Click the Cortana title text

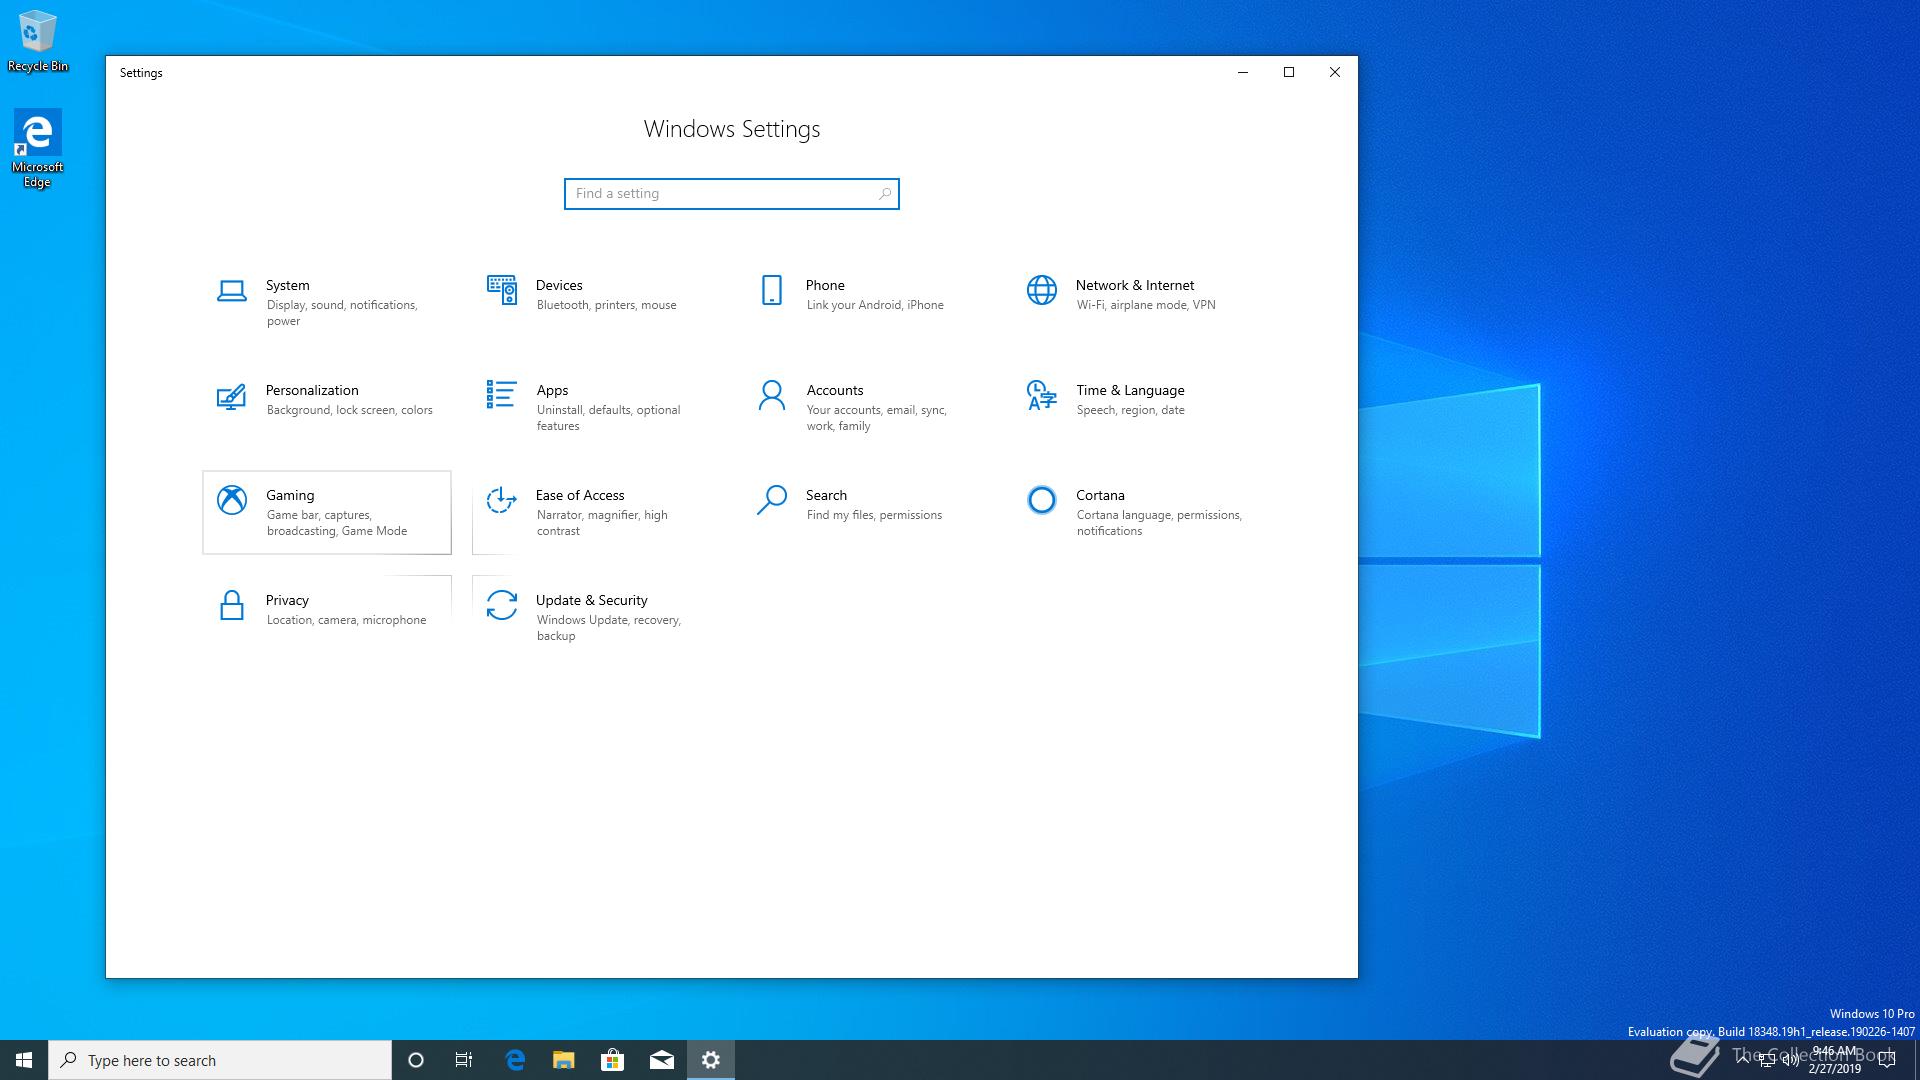point(1100,495)
